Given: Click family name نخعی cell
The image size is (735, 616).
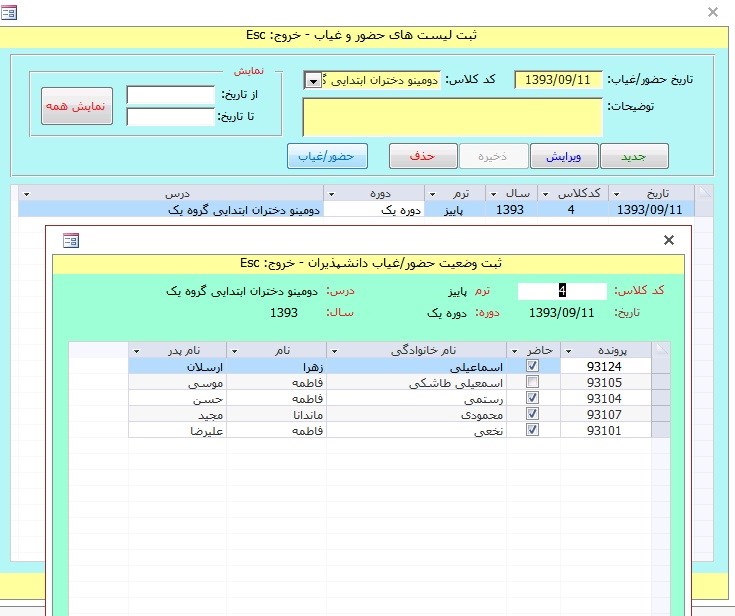Looking at the screenshot, I should click(416, 430).
